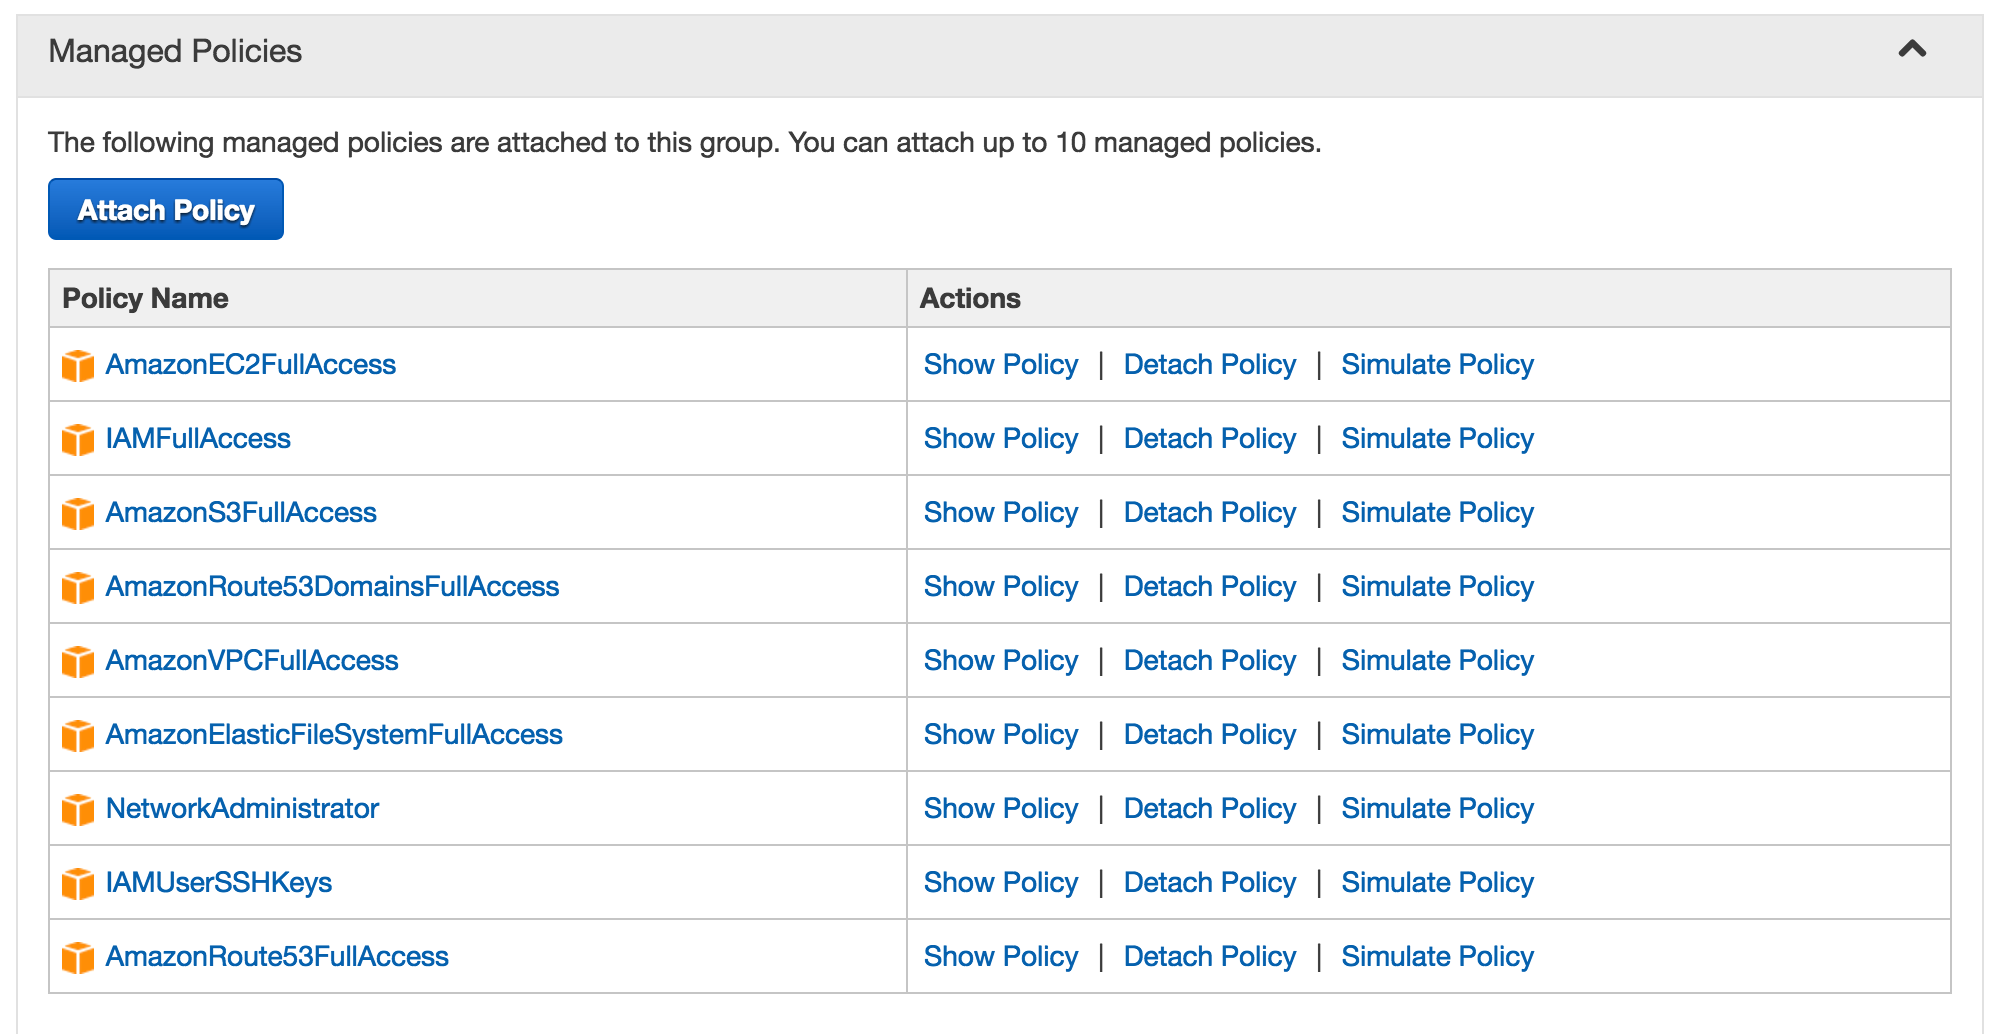Click the policy icon for AmazonVPCFullAccess

pyautogui.click(x=78, y=661)
